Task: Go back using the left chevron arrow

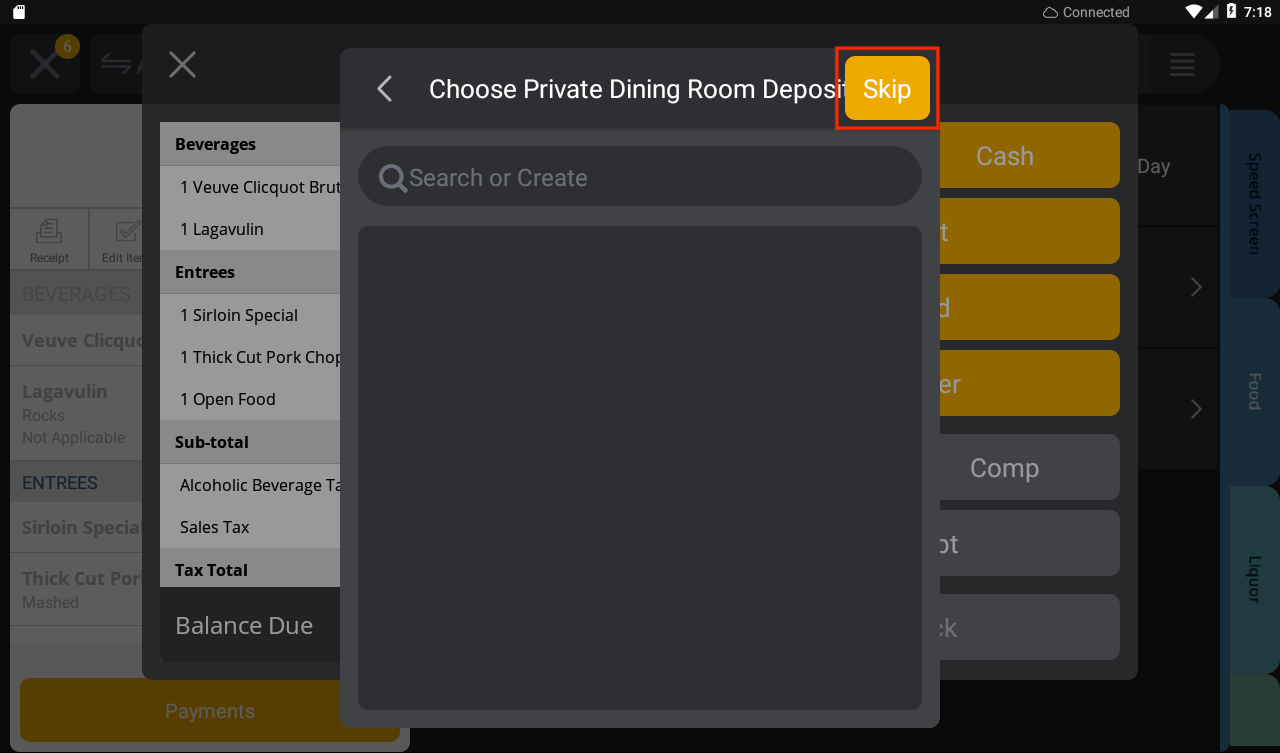Action: click(385, 89)
